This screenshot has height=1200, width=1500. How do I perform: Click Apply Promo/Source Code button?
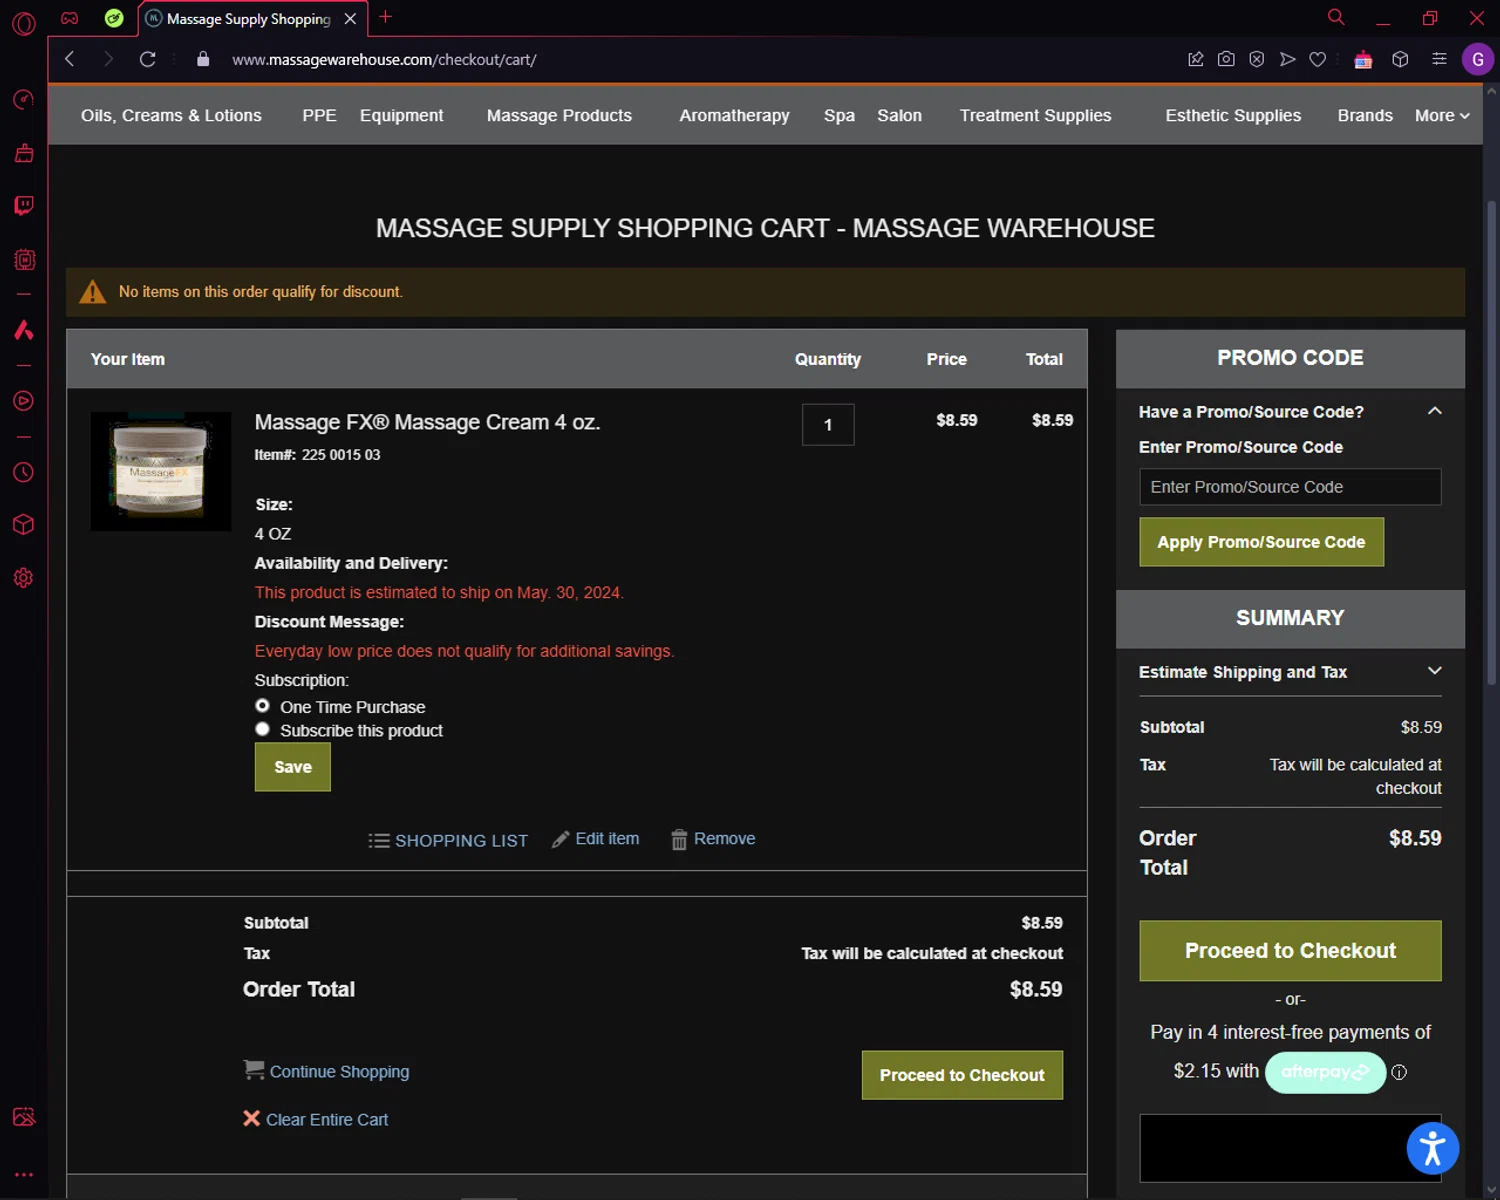(1261, 542)
